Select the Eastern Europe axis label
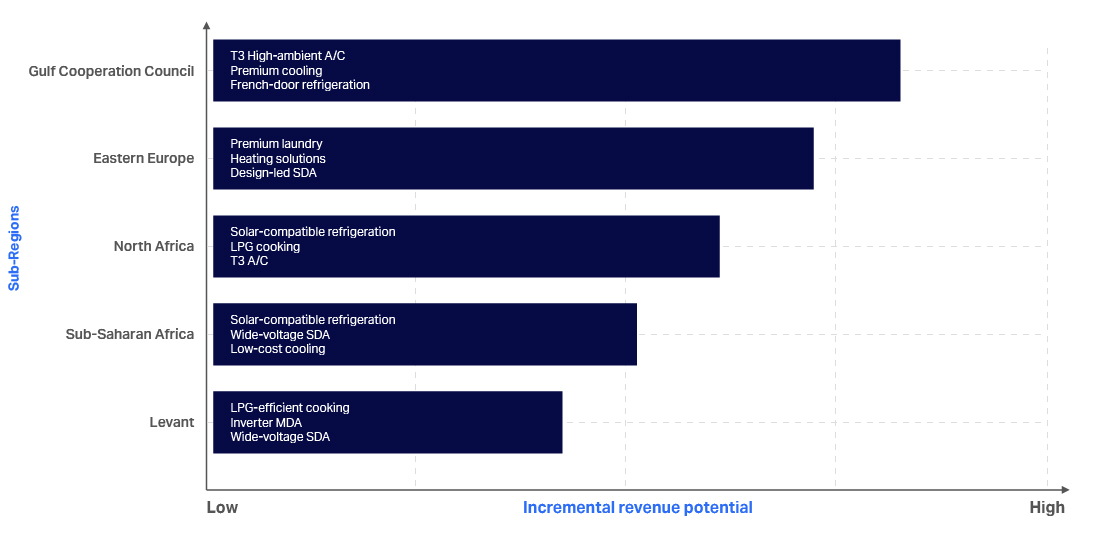The width and height of the screenshot is (1105, 541). coord(143,158)
